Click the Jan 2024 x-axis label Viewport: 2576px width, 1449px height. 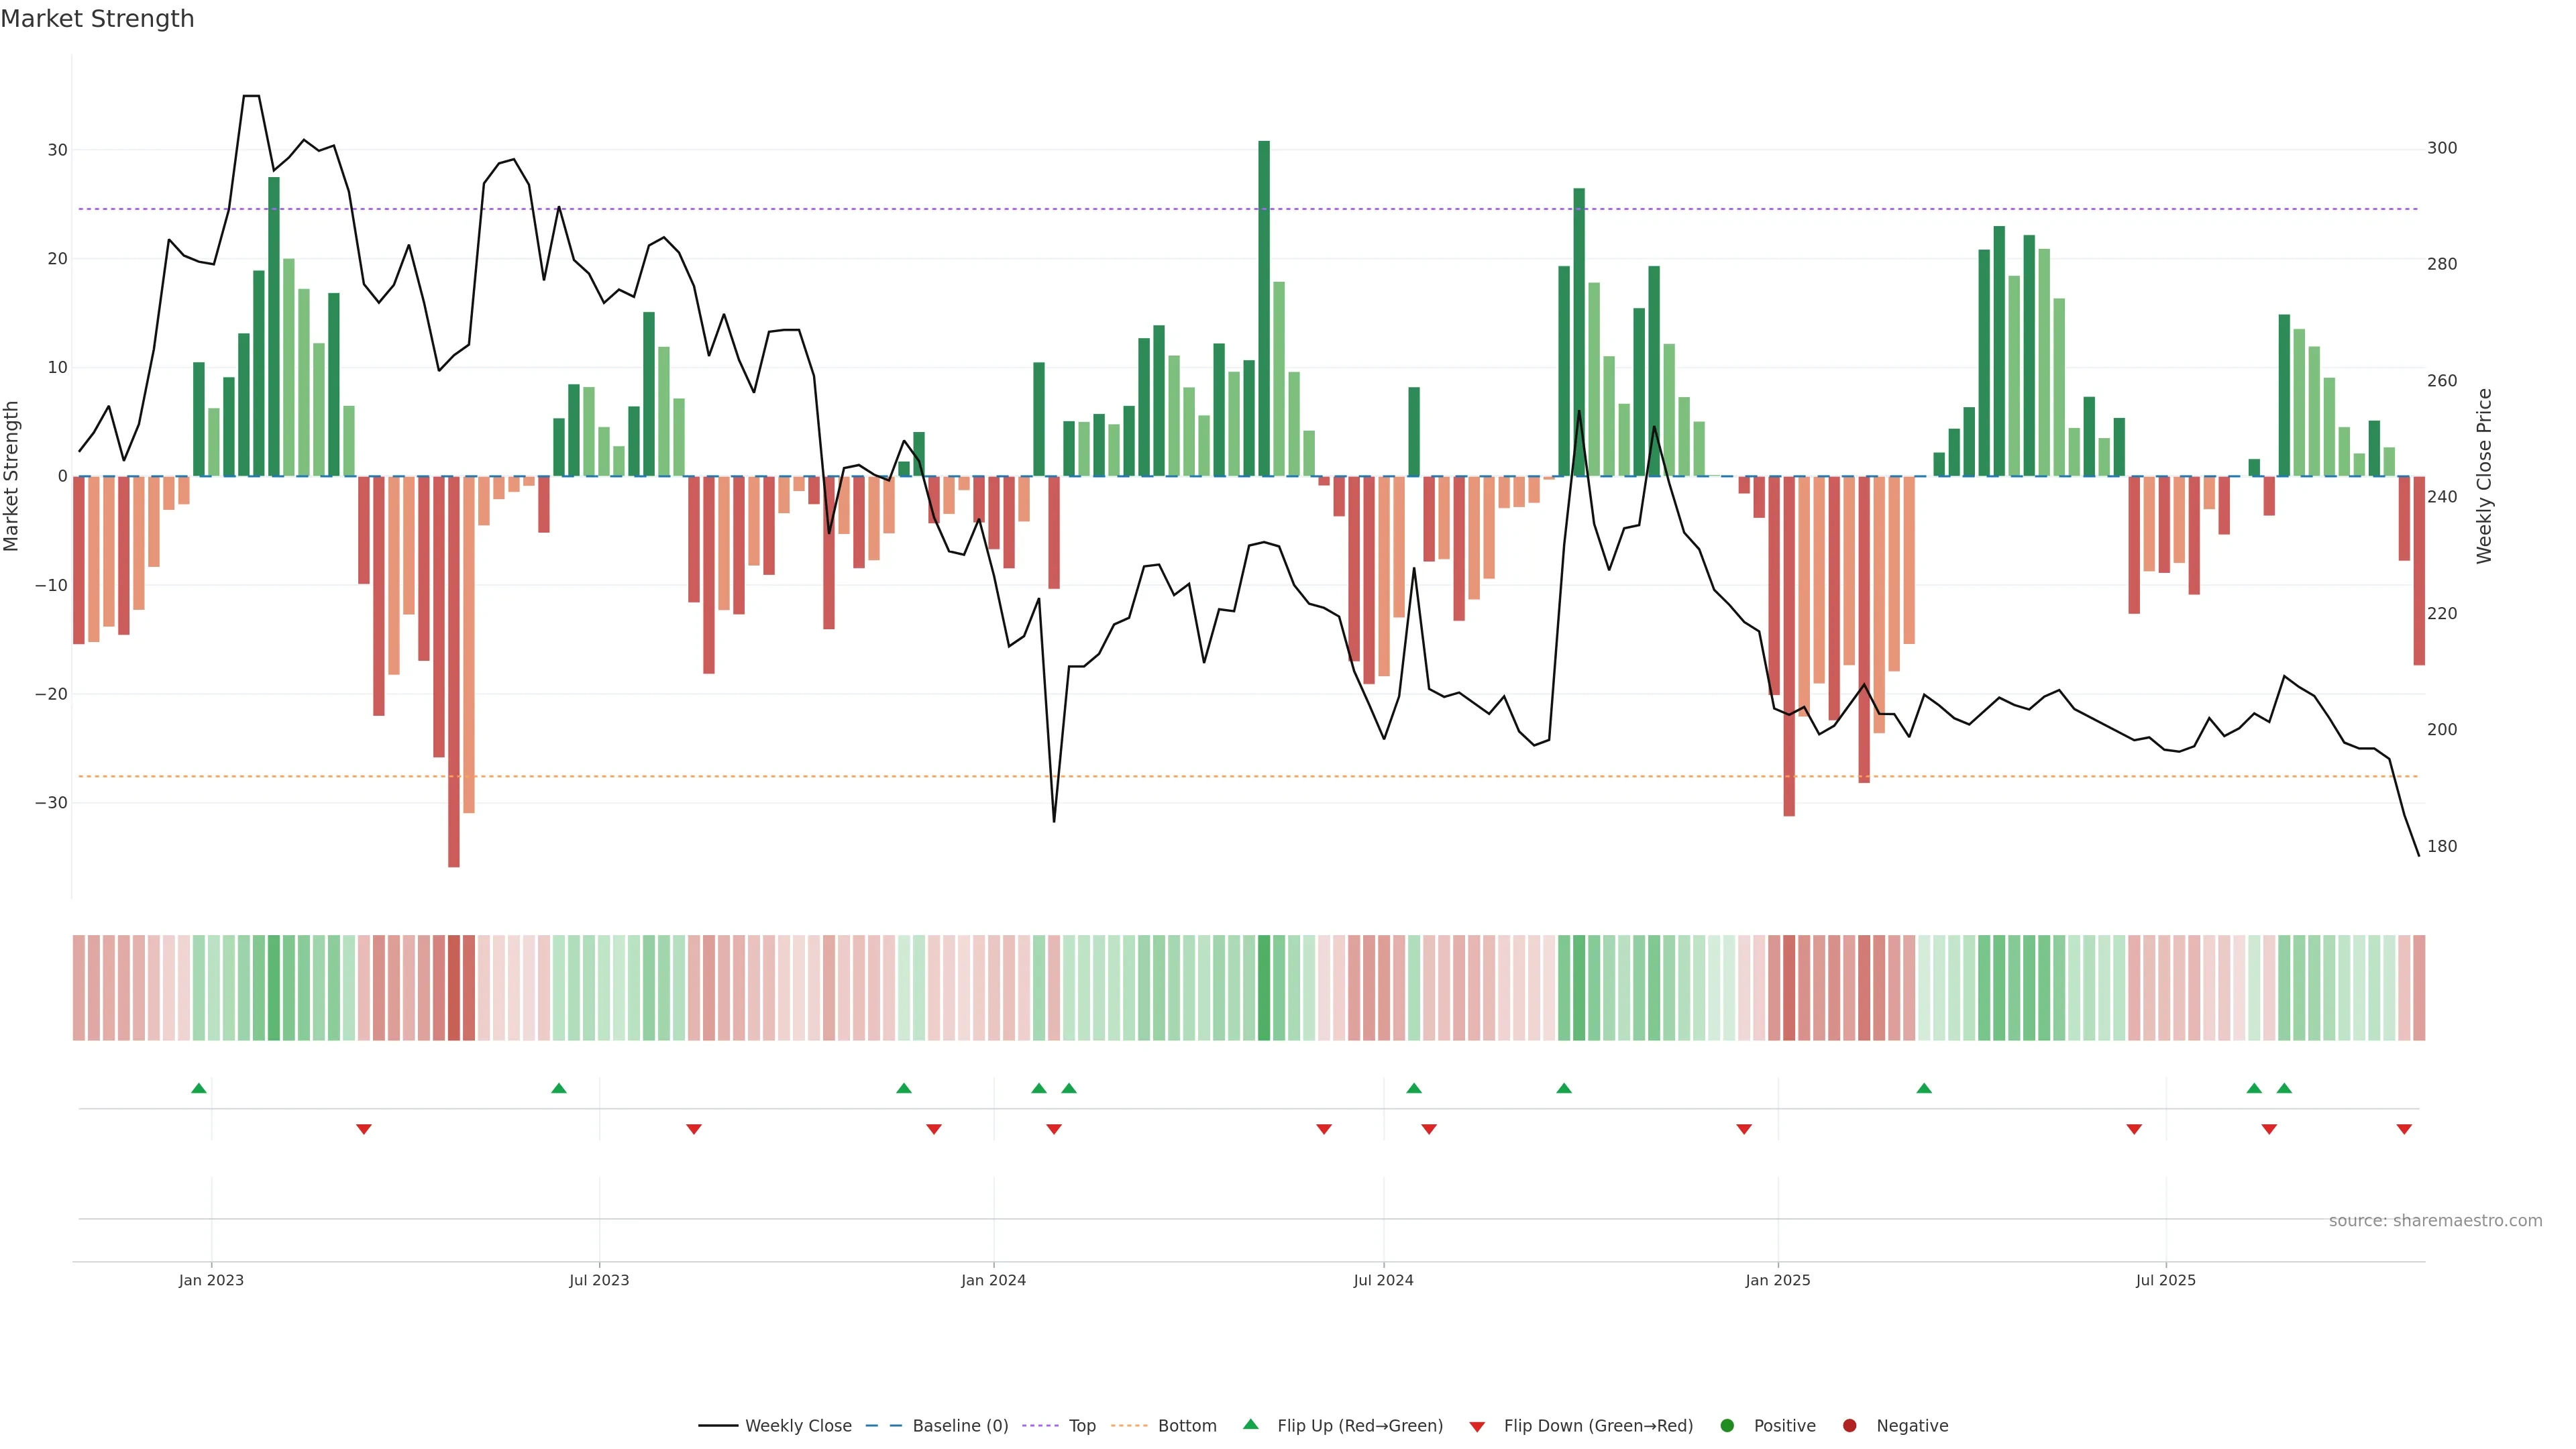tap(993, 1280)
